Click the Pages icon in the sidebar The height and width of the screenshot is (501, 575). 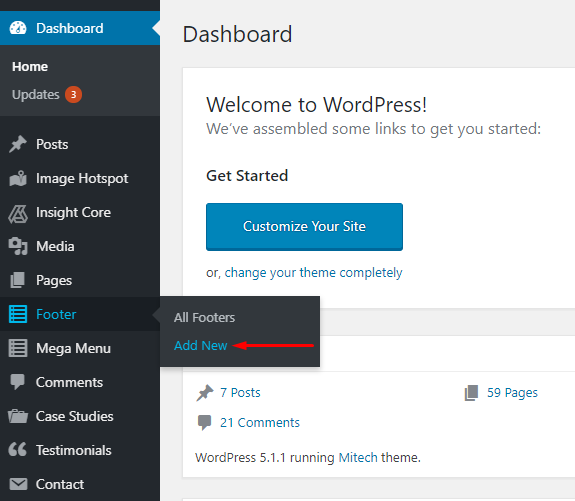[18, 280]
